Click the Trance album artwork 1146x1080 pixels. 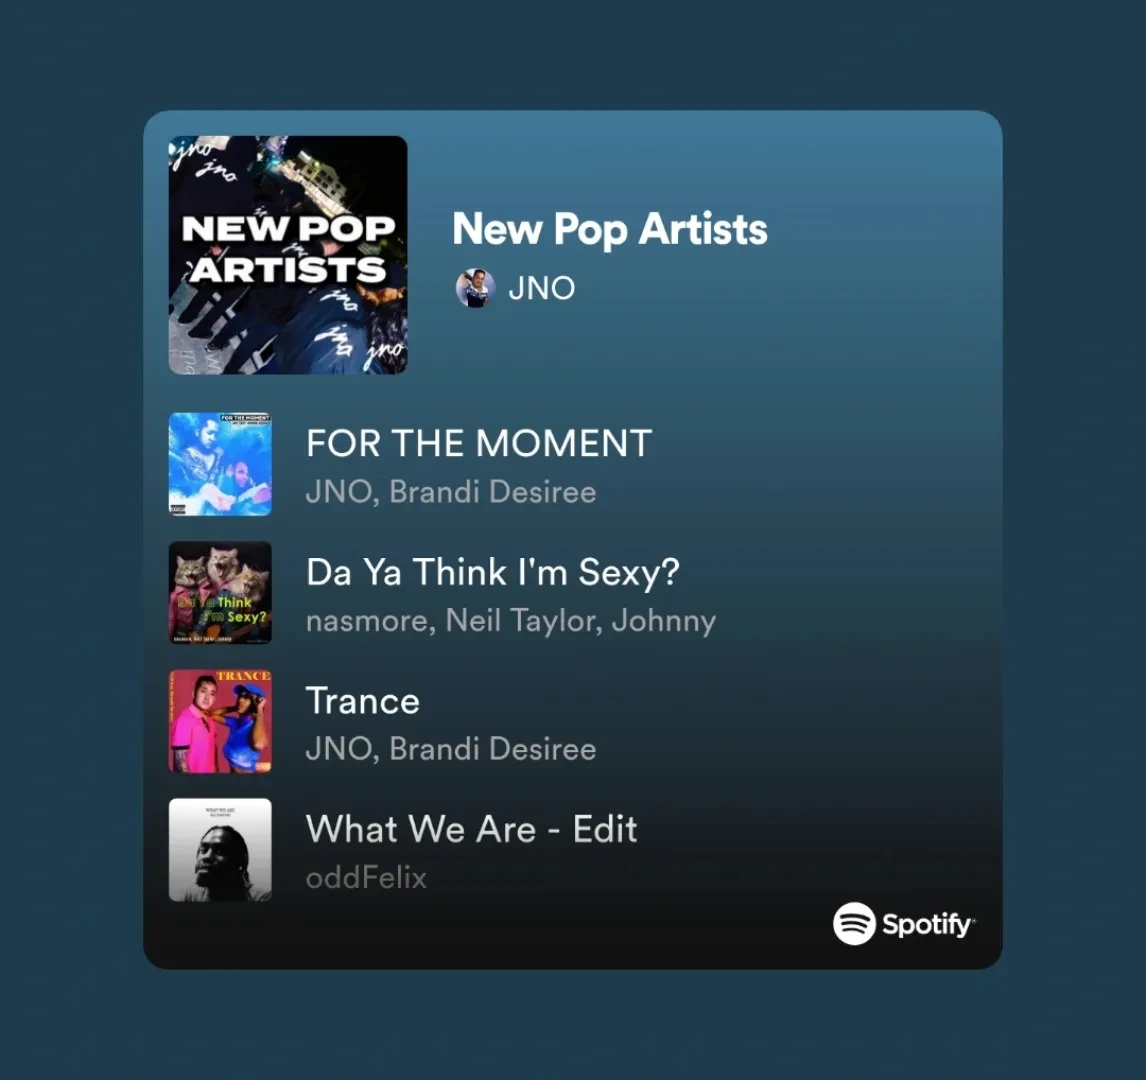(x=220, y=721)
